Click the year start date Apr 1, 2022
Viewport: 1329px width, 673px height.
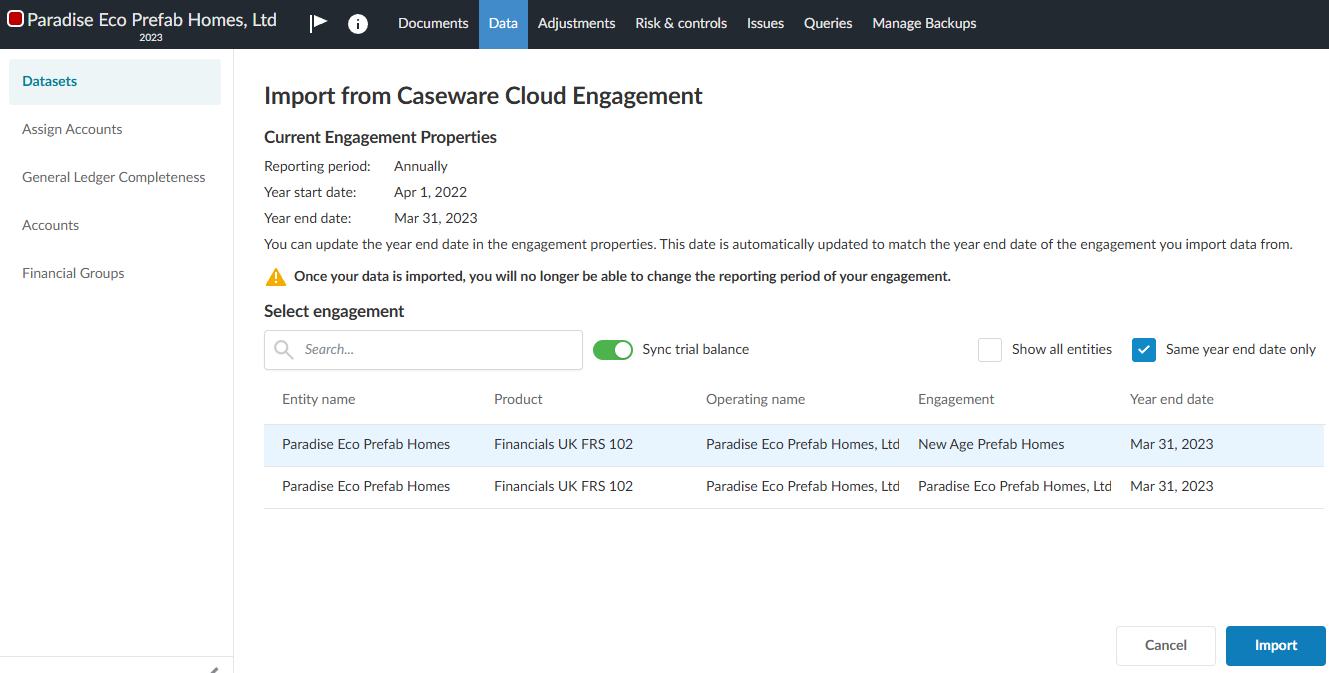click(430, 192)
